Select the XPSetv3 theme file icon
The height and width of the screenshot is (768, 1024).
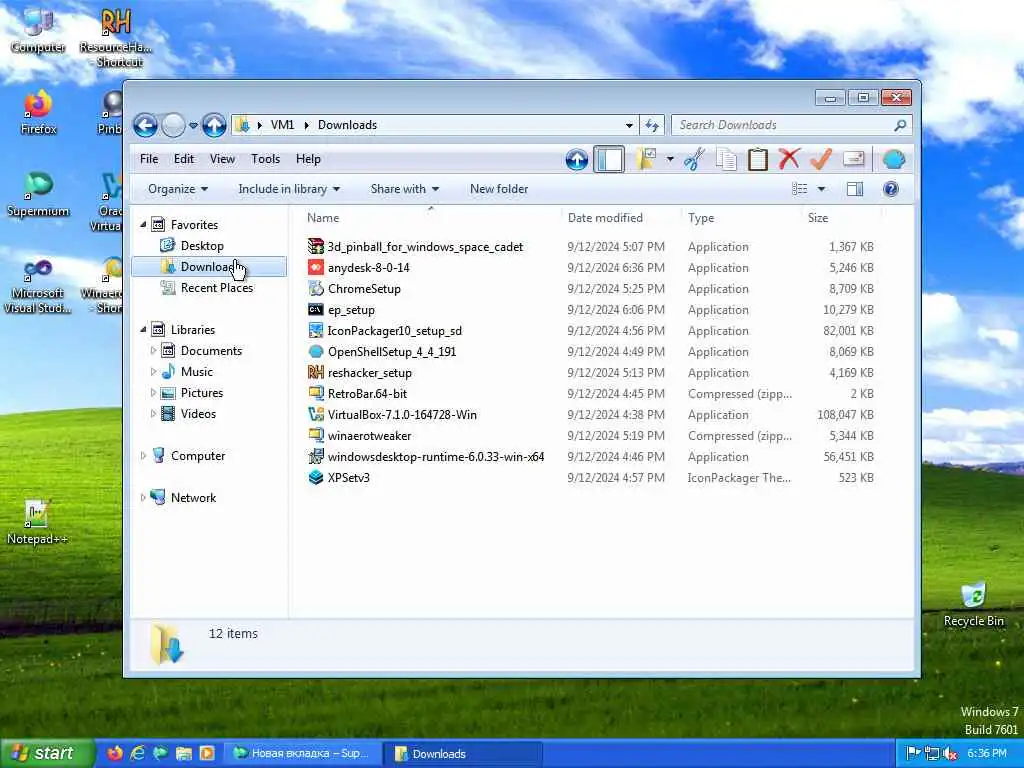click(x=316, y=477)
